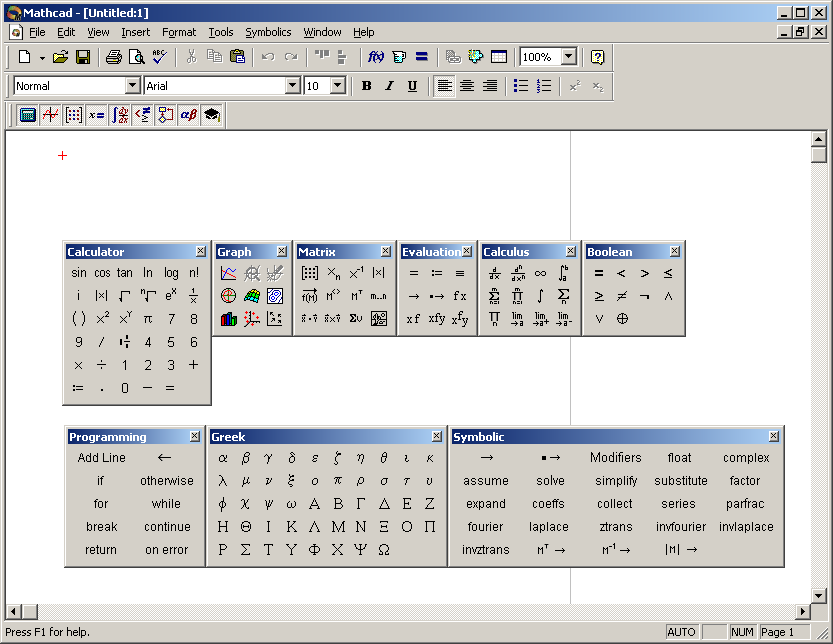Click Not Equal To in Boolean palette
Screen dimensions: 833x644
622,296
